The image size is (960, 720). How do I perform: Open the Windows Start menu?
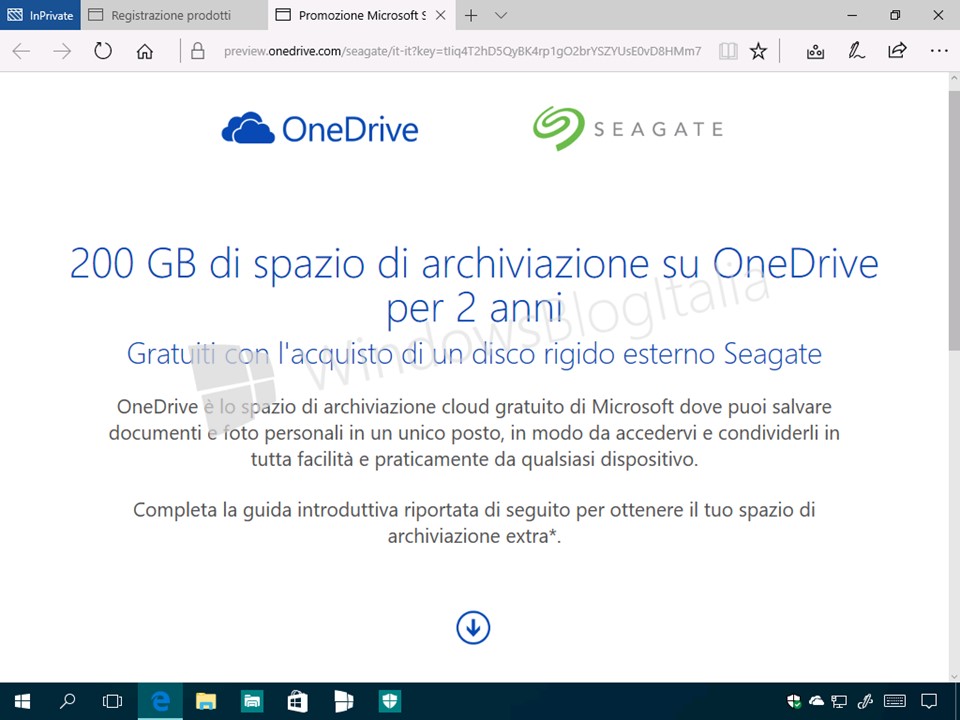(23, 701)
